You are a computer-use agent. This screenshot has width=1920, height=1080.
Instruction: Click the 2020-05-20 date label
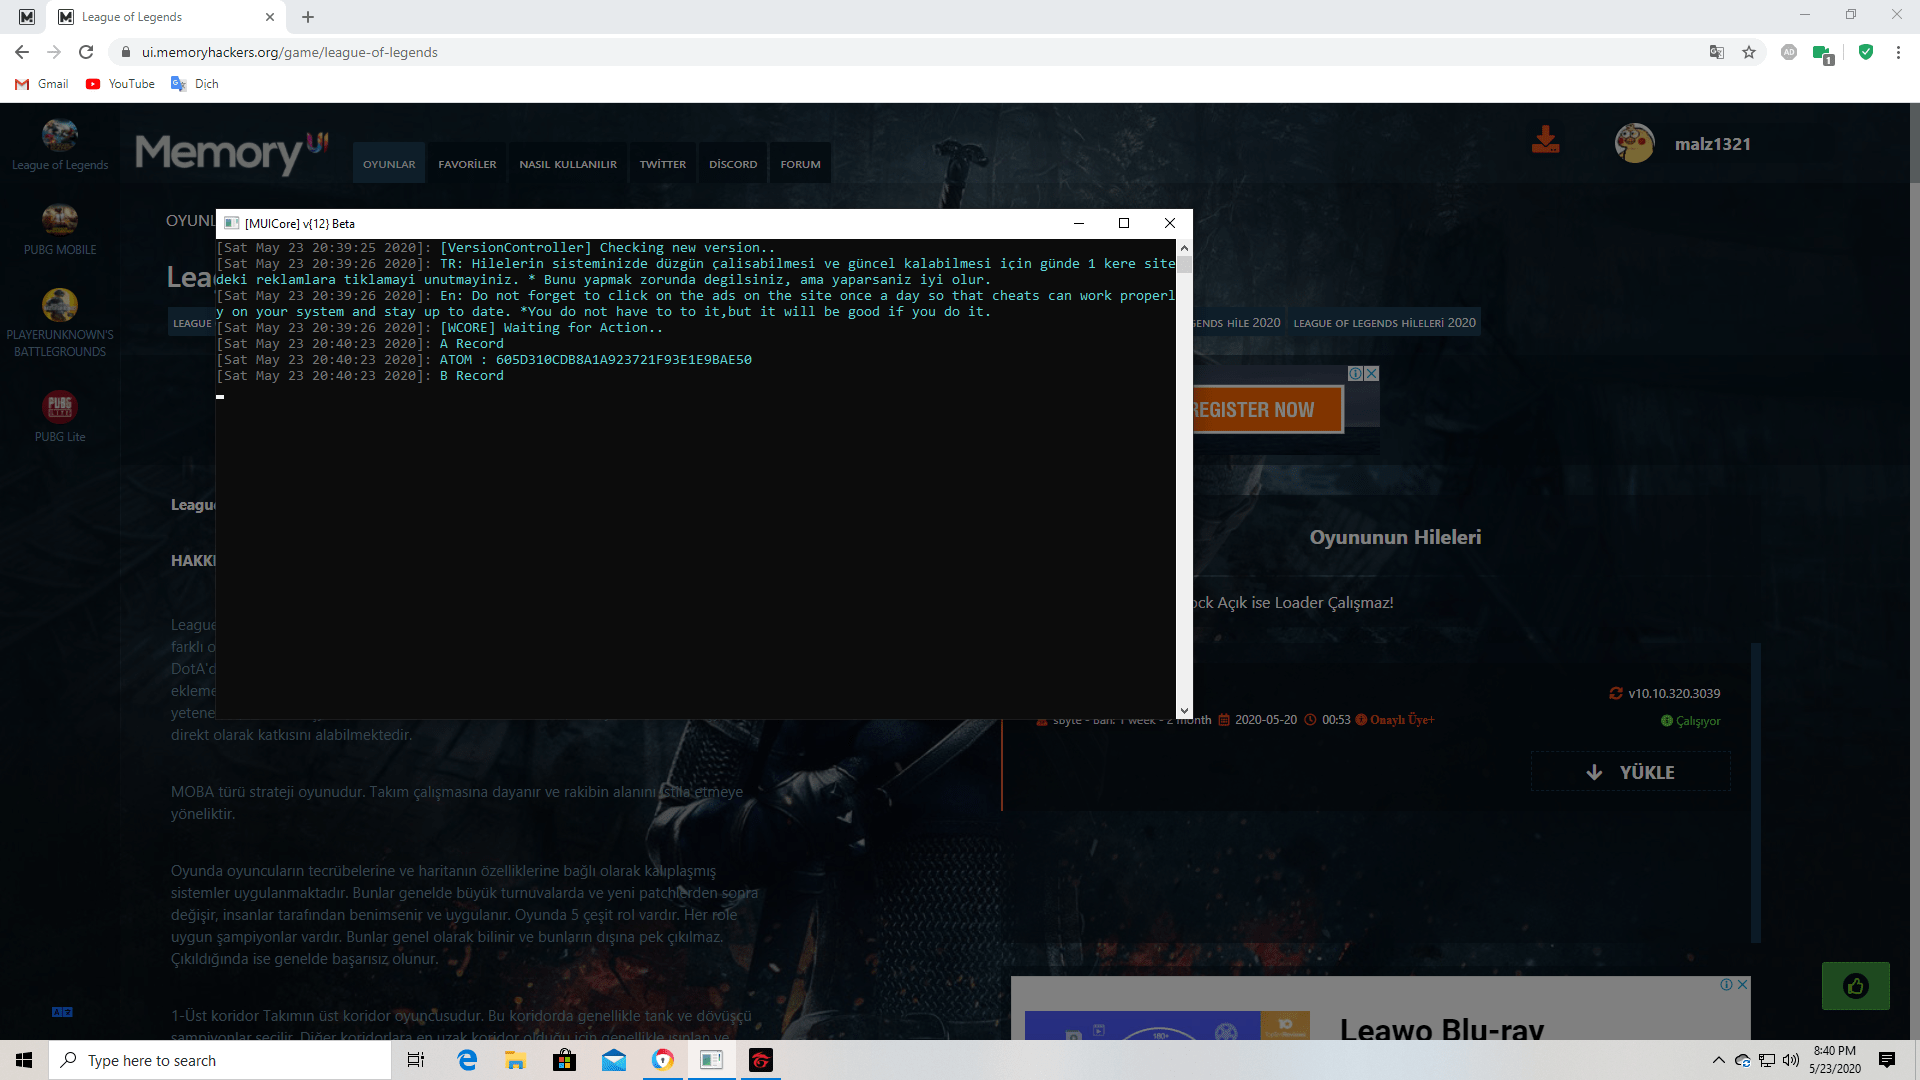pos(1266,720)
